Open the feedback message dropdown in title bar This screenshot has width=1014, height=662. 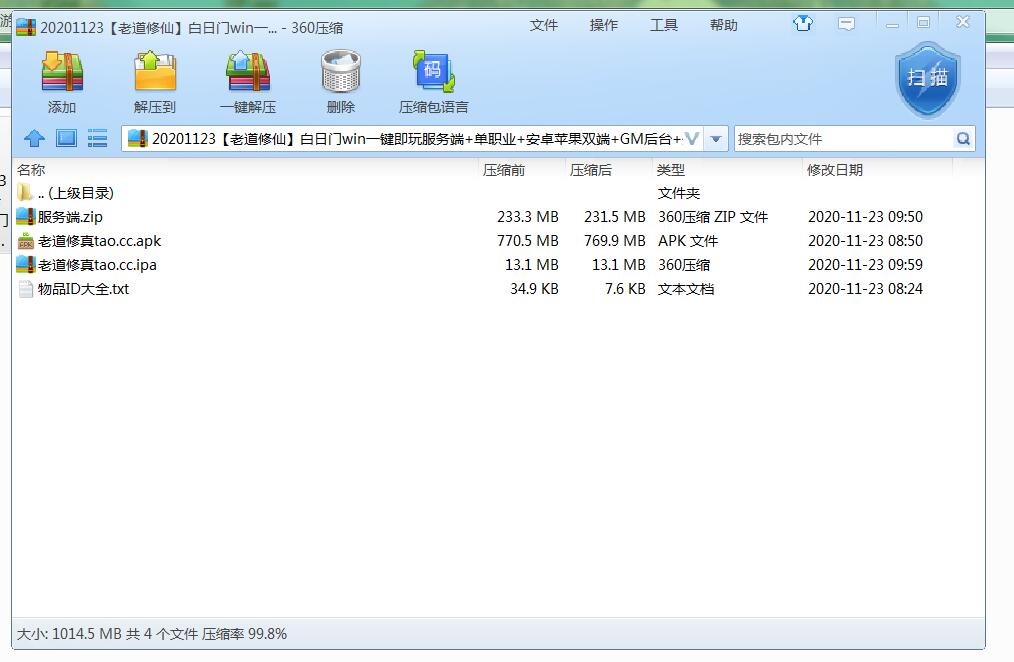[x=847, y=24]
